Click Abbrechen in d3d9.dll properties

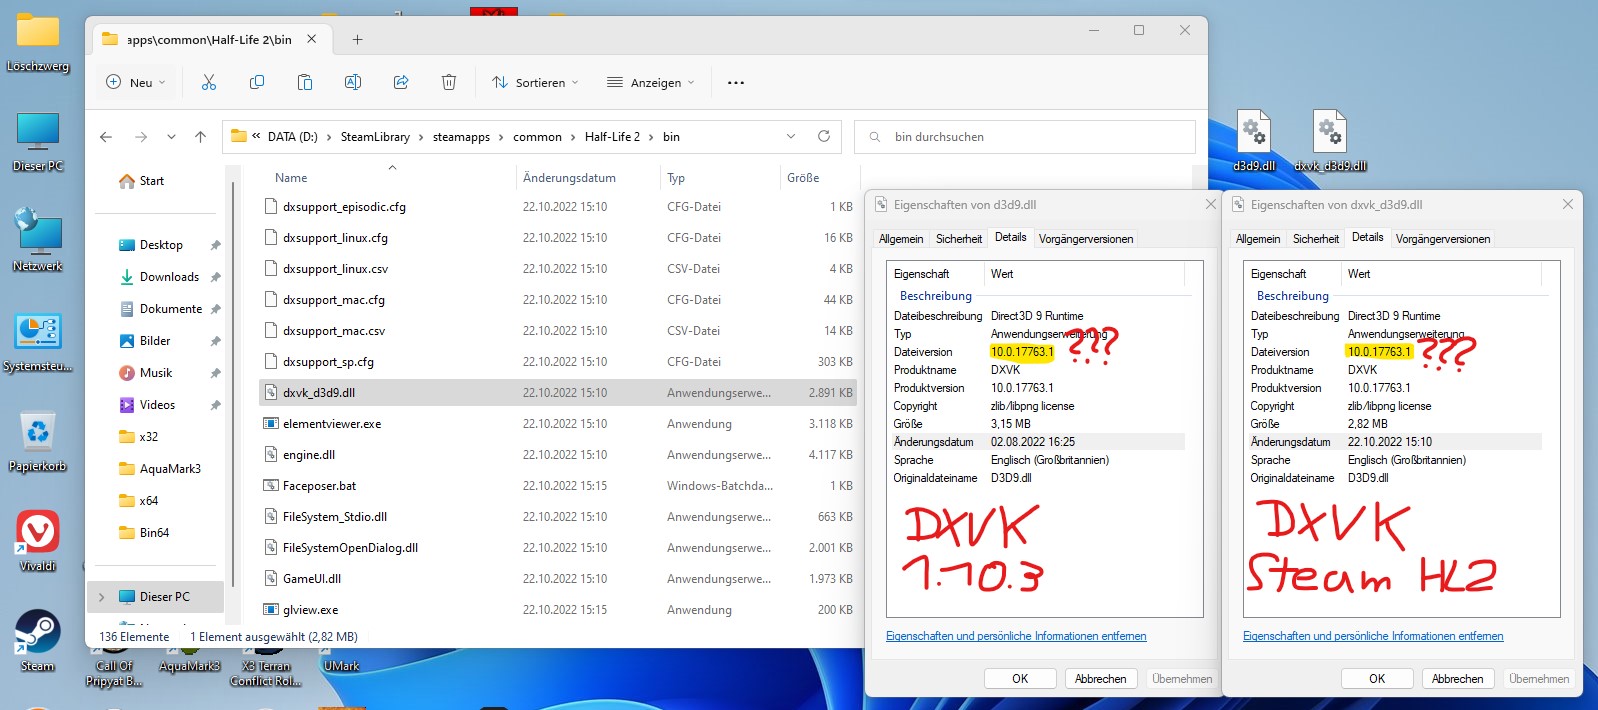[x=1100, y=679]
